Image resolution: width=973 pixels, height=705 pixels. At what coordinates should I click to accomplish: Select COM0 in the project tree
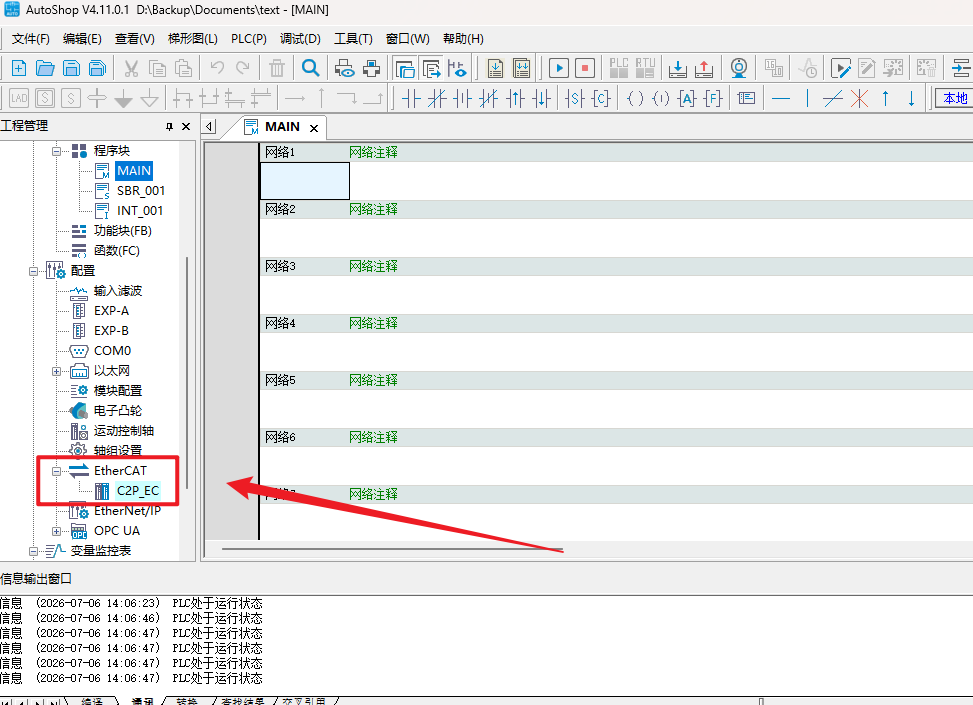click(112, 351)
